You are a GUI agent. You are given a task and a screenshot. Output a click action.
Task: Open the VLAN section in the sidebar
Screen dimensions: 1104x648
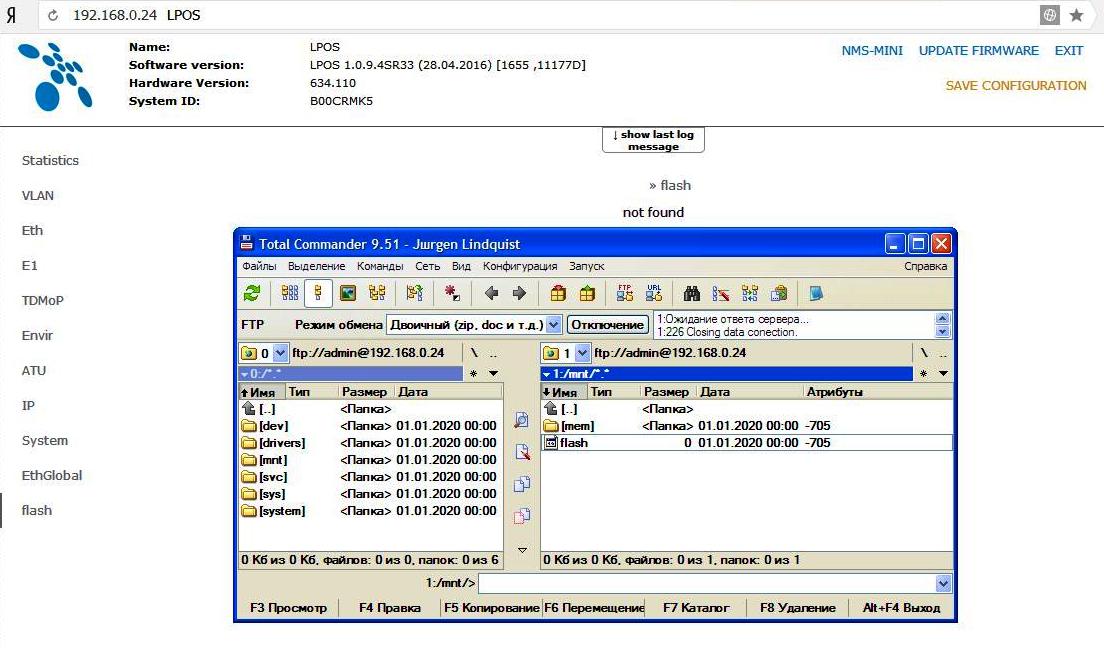[38, 196]
